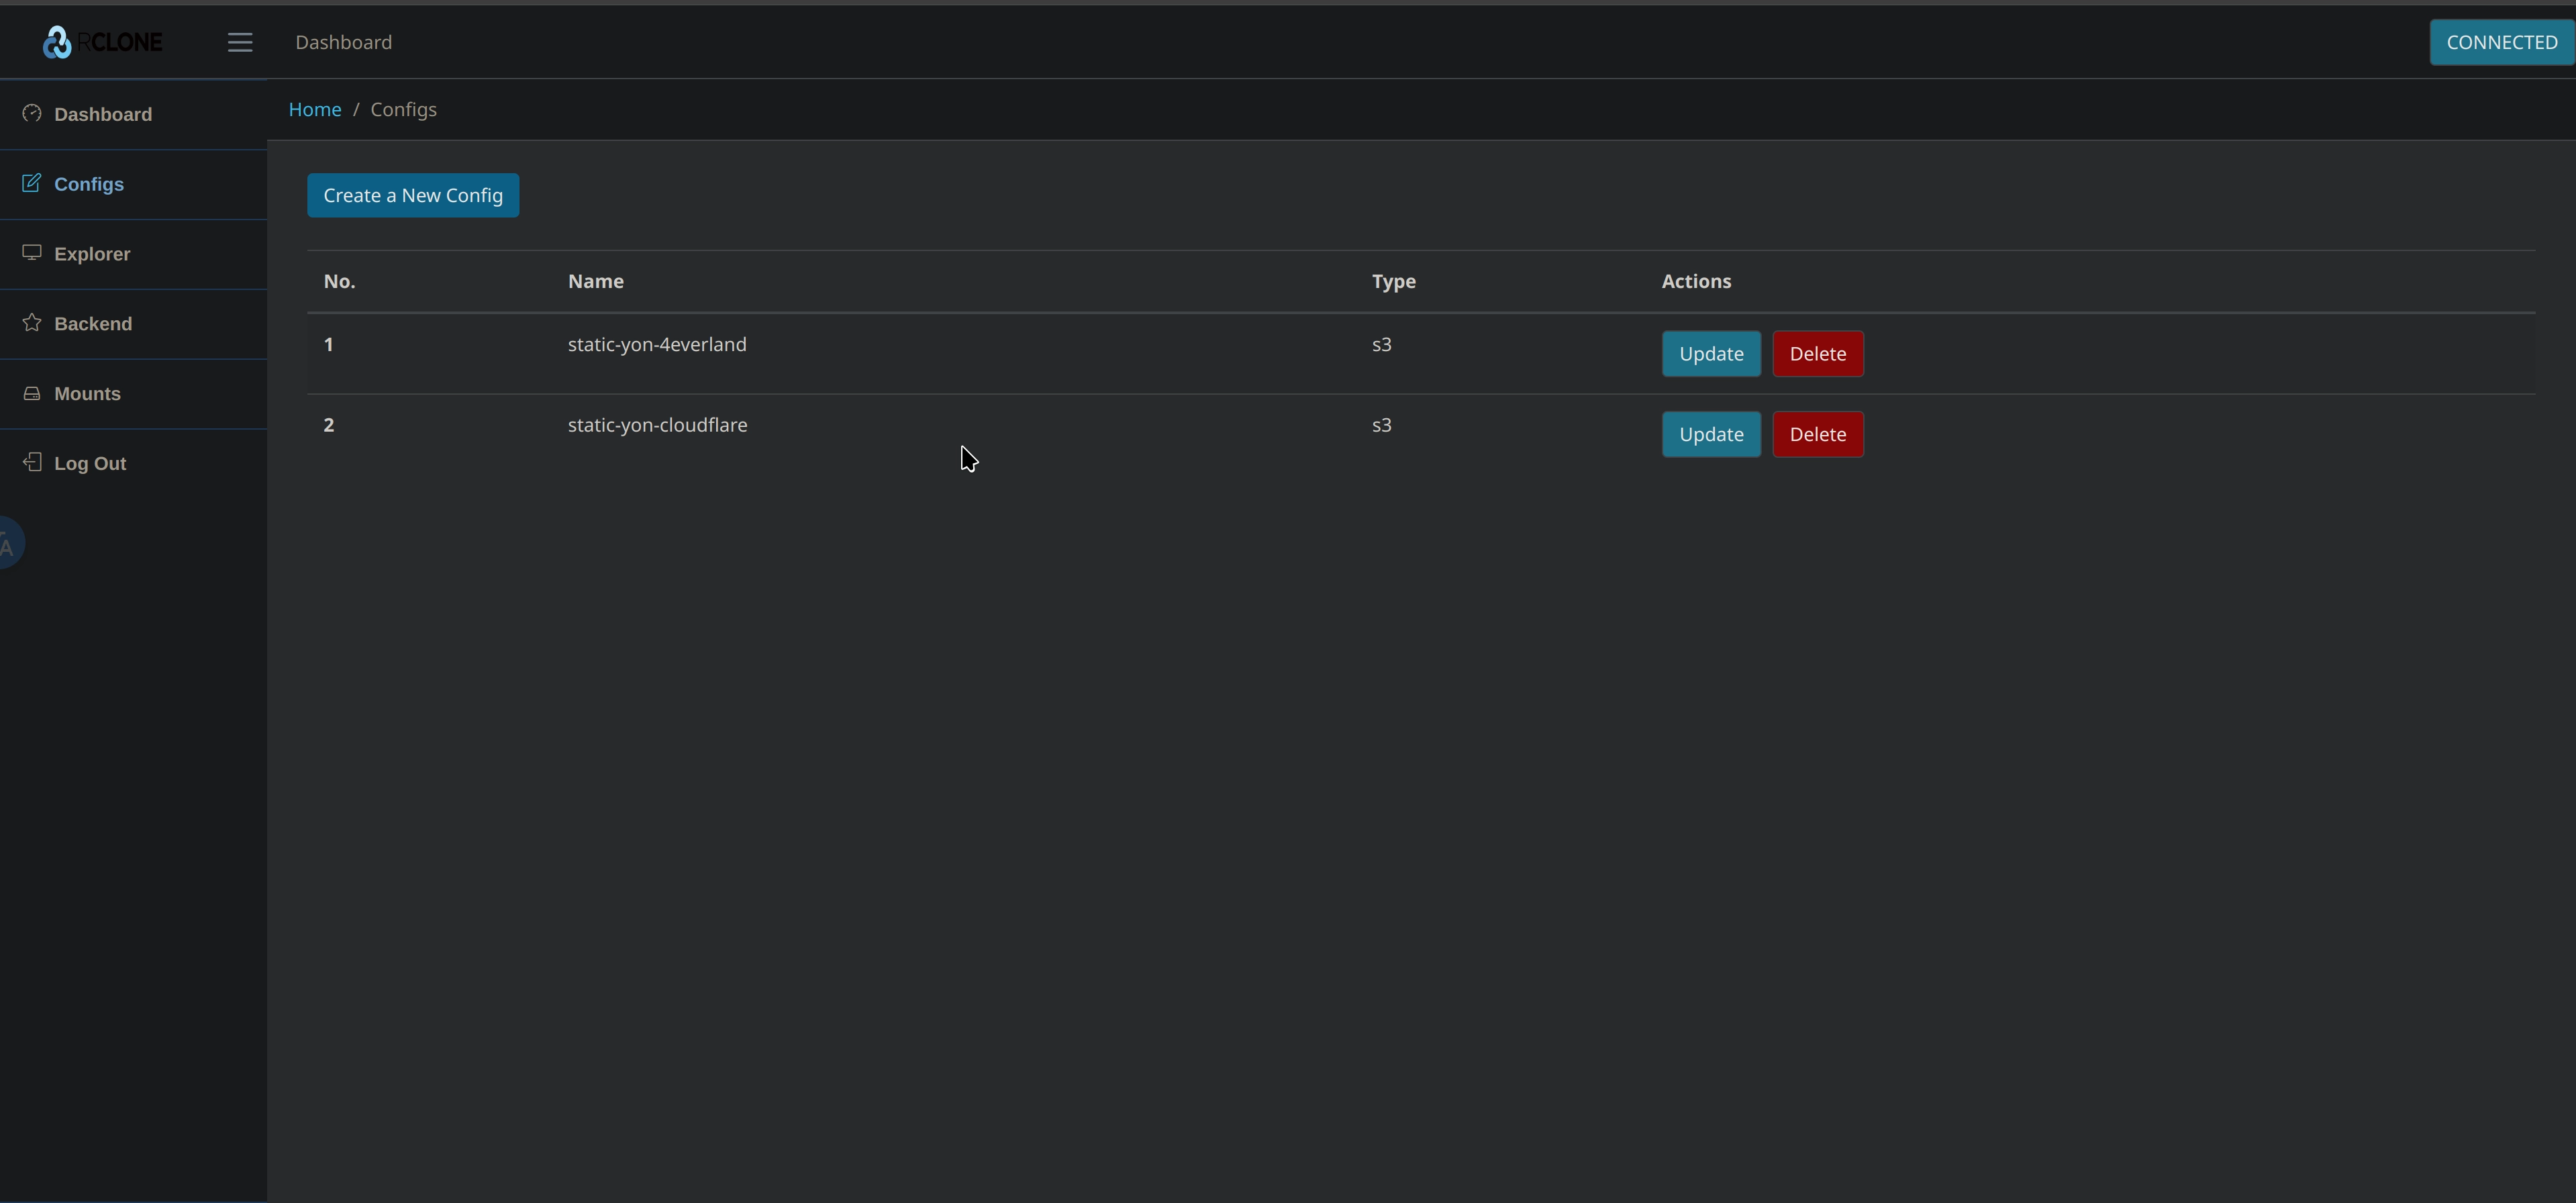Click the Dashboard gauge icon
Screen dimensions: 2576x1203
(x=32, y=113)
